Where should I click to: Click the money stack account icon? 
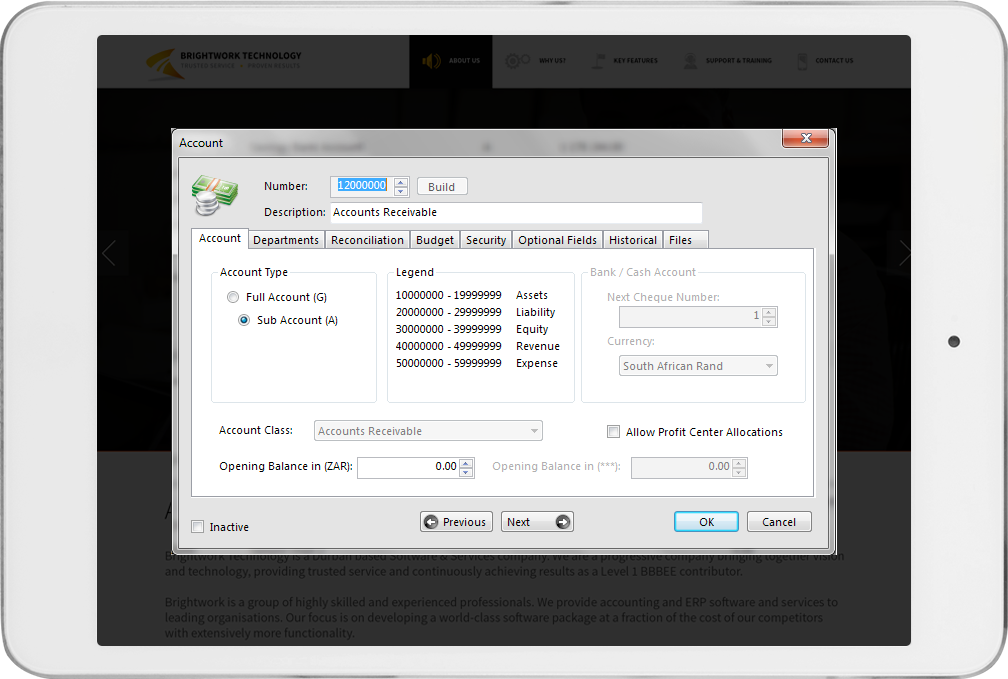(x=215, y=195)
